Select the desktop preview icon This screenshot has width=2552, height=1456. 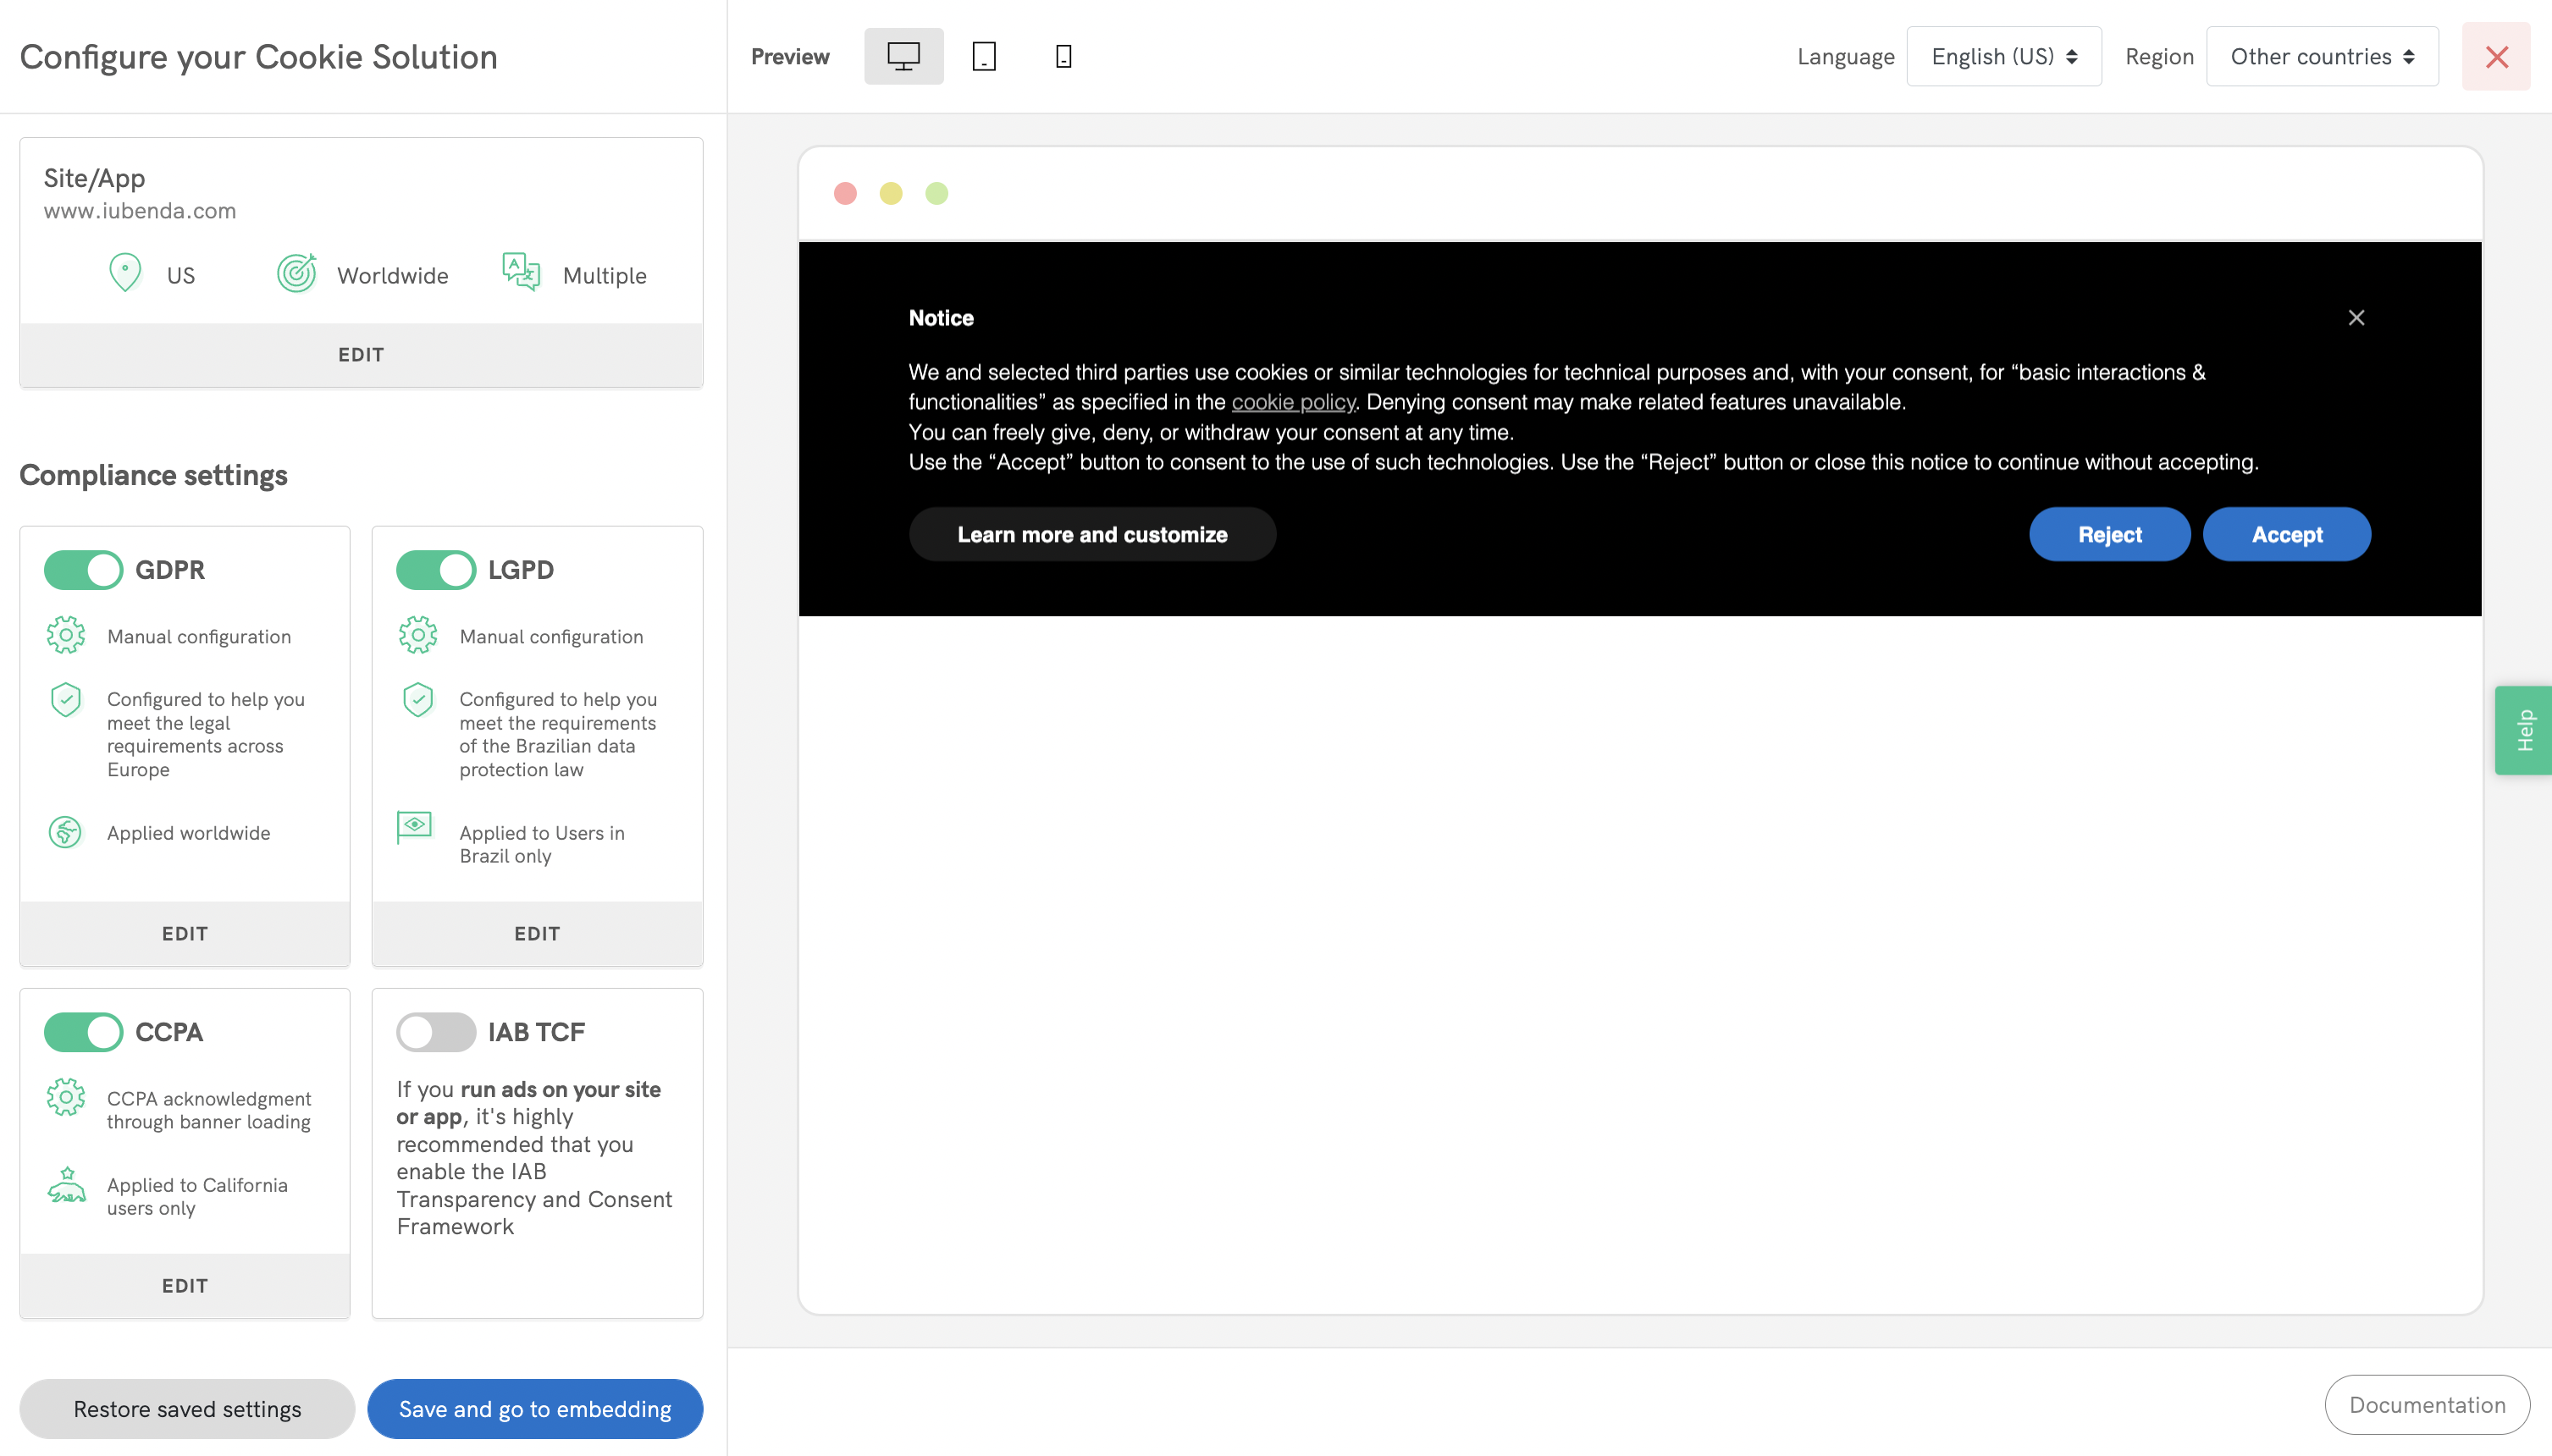pos(903,55)
